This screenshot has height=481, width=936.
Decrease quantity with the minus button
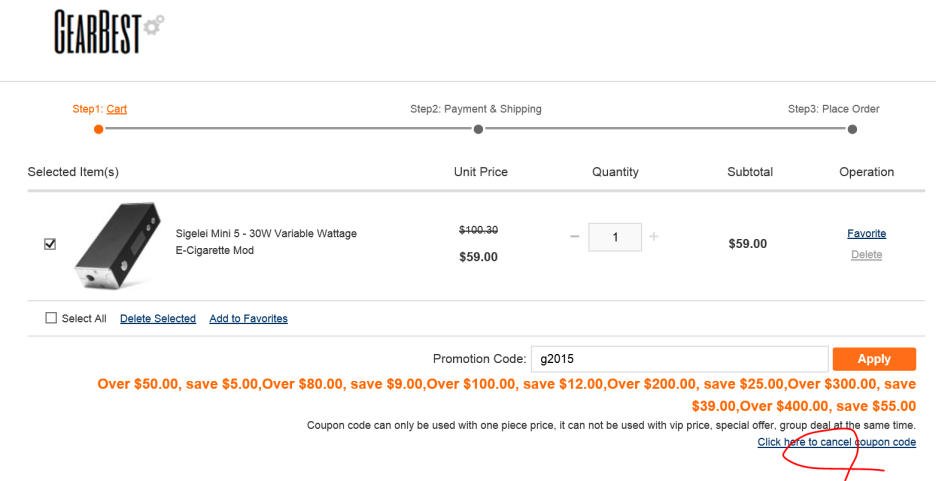574,237
